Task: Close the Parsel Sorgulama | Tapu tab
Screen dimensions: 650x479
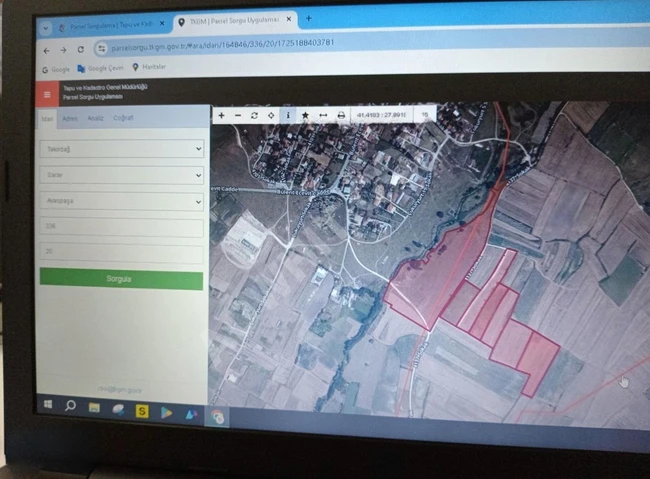Action: coord(162,24)
